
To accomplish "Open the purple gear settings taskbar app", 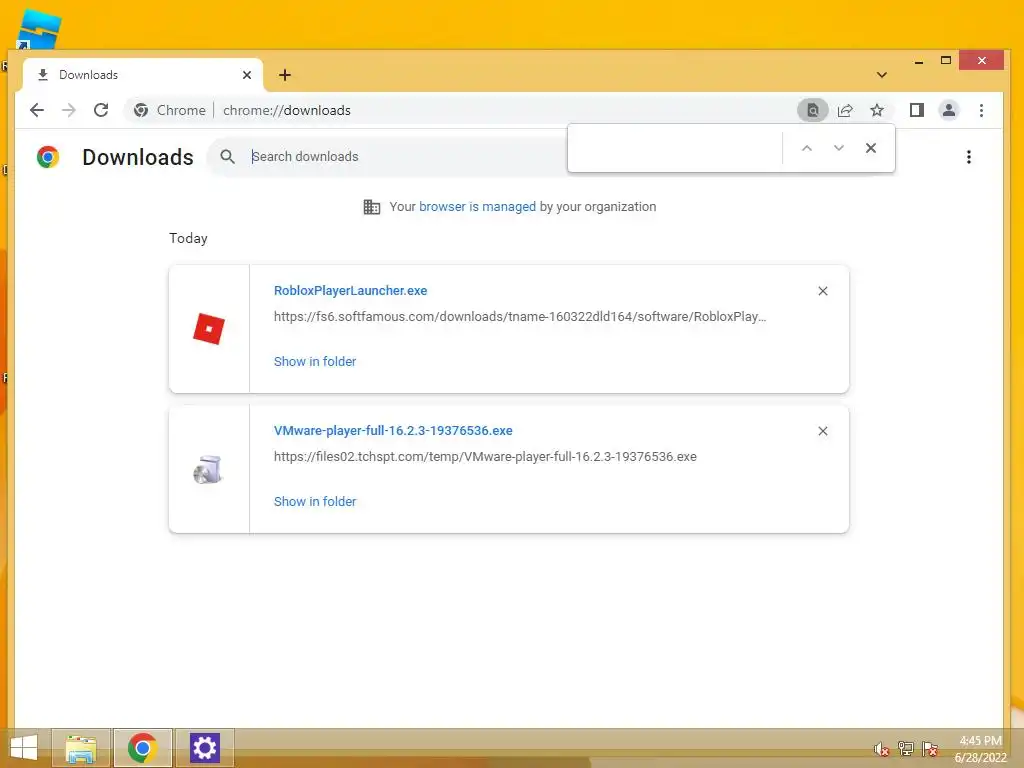I will (x=204, y=748).
